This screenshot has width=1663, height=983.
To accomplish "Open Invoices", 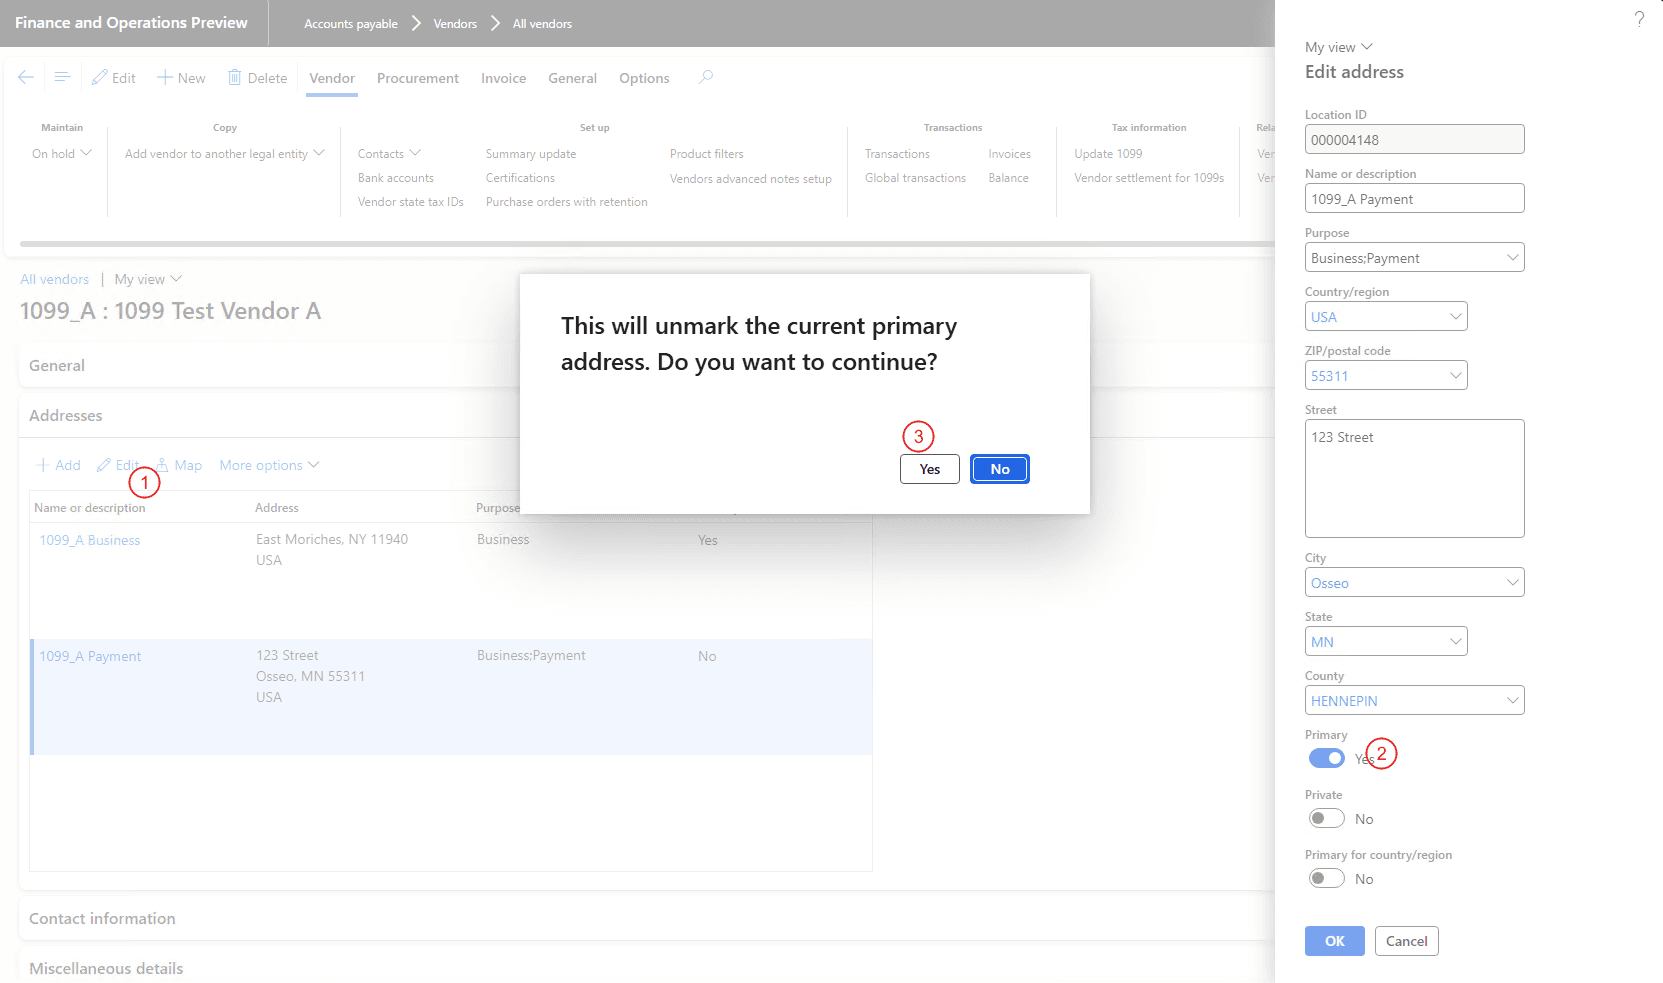I will 1010,154.
